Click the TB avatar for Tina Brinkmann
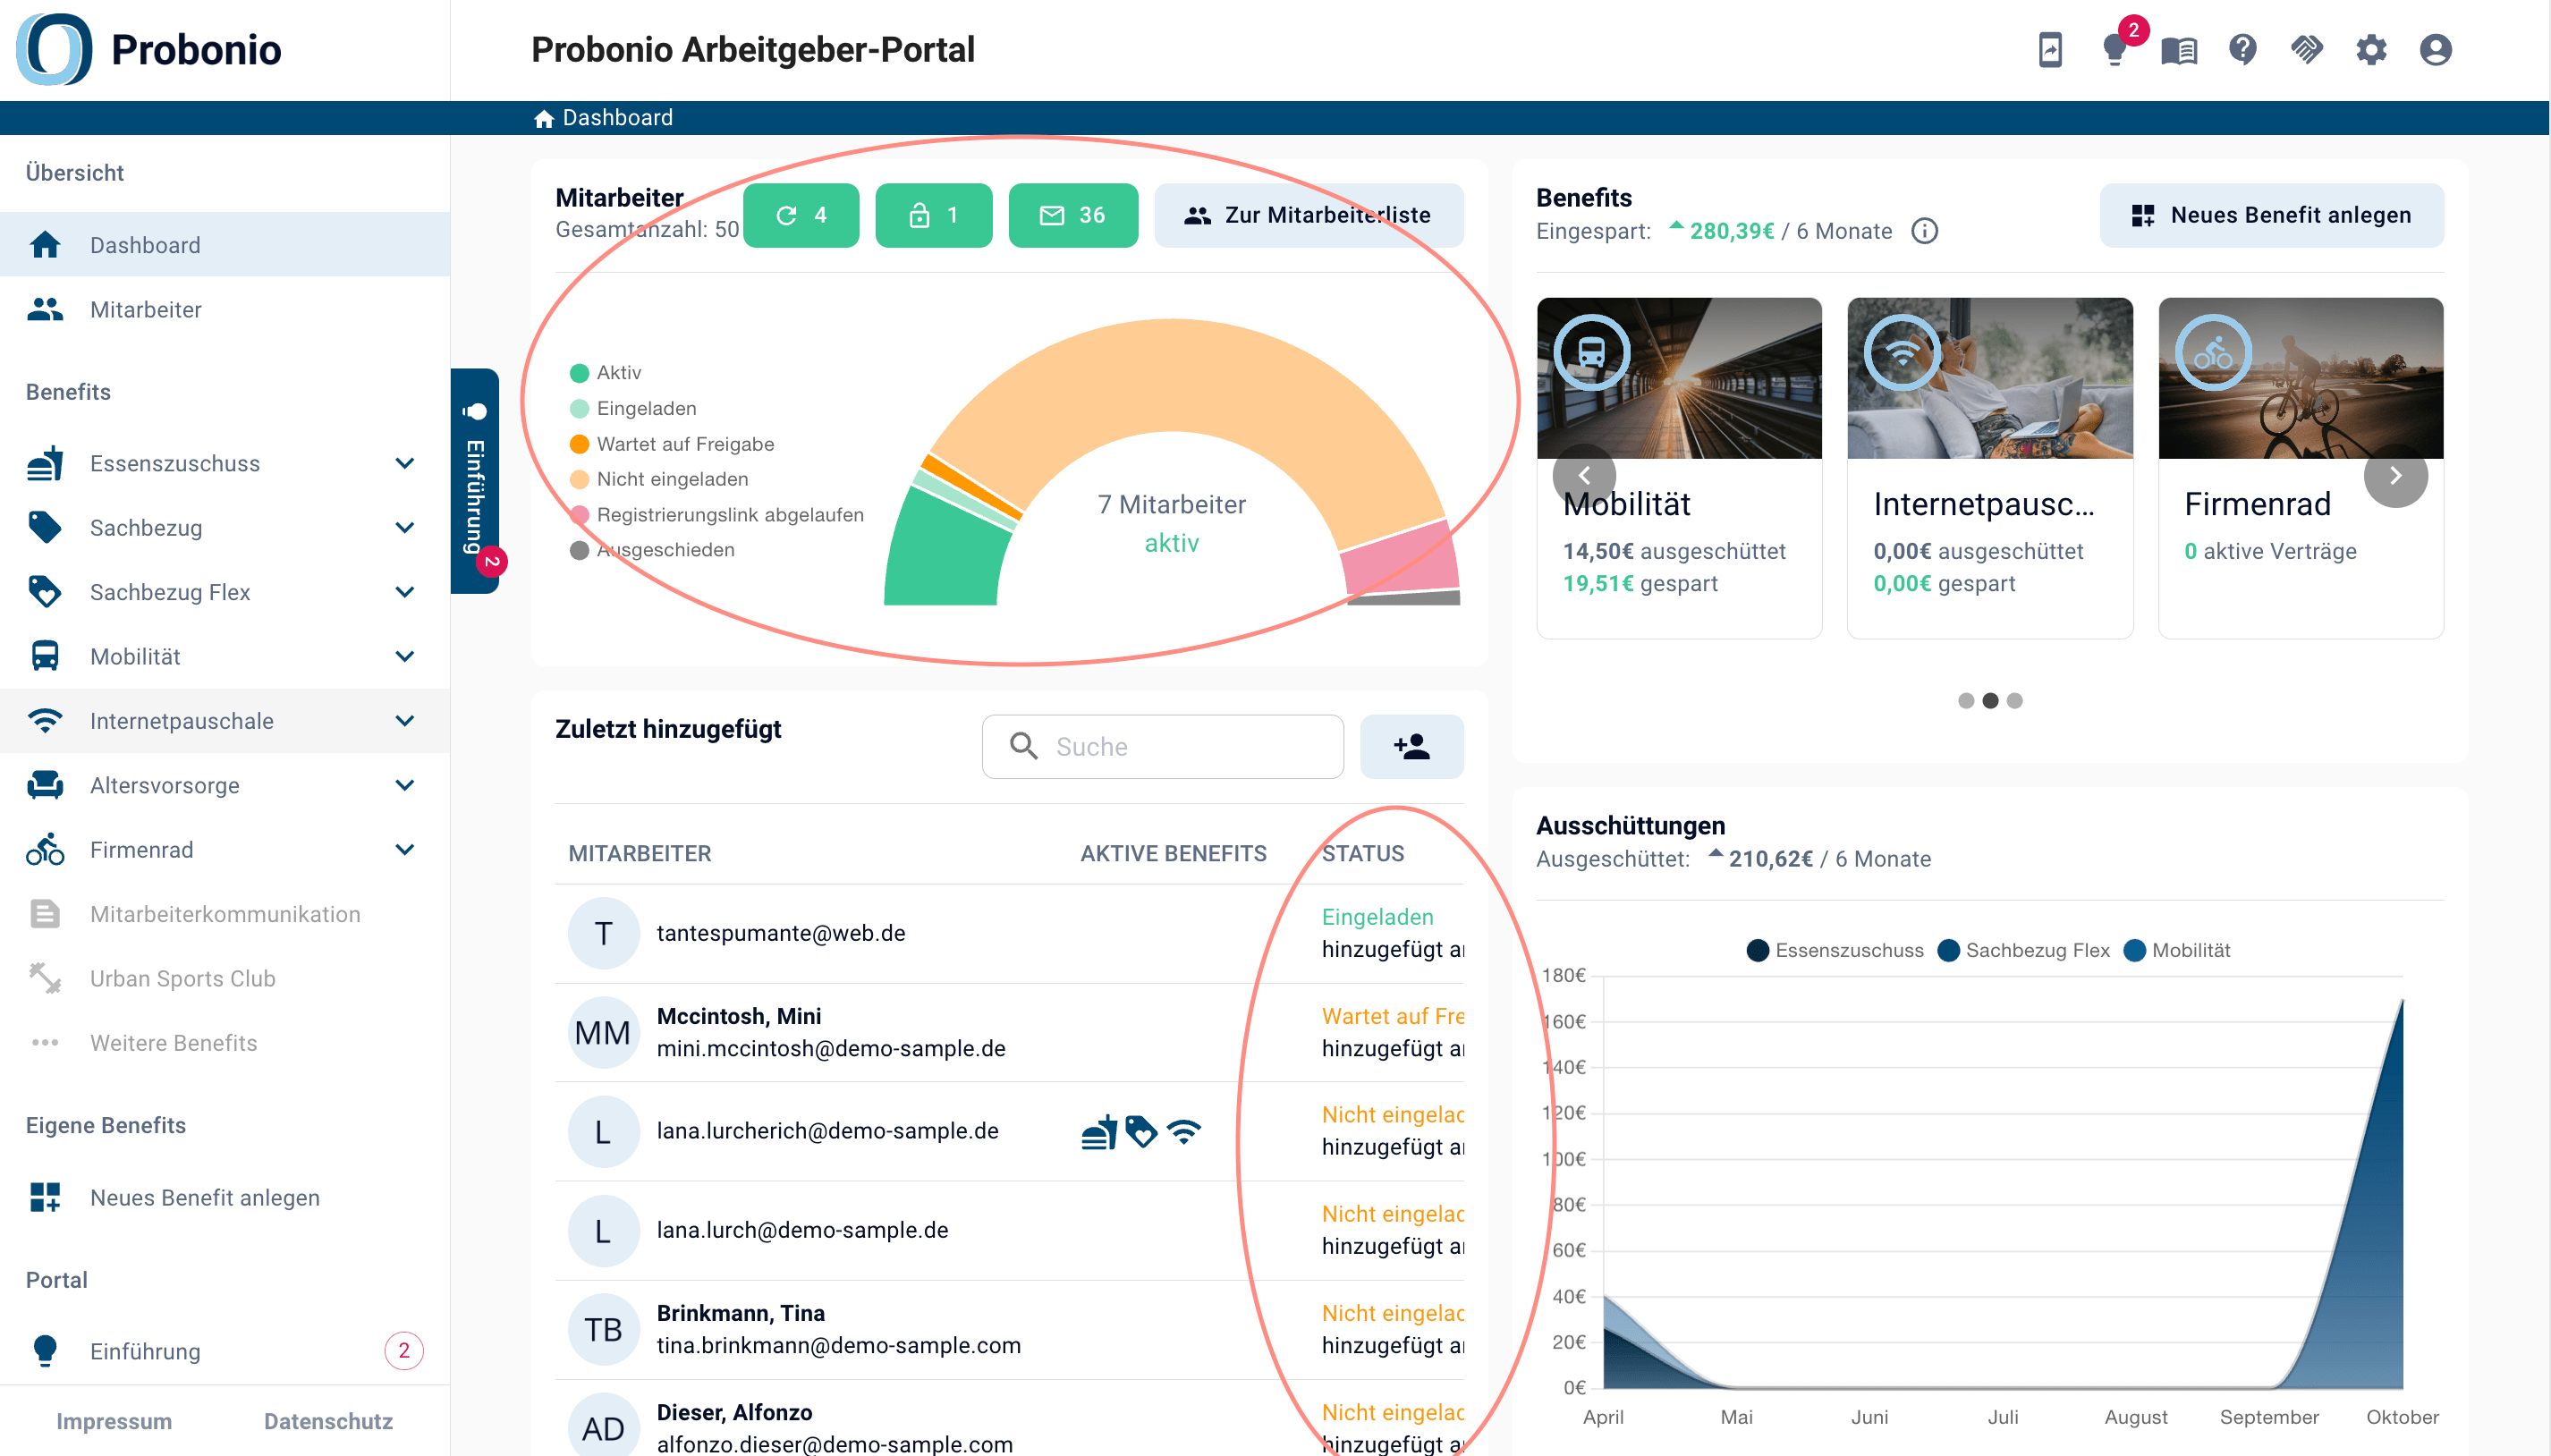Screen dimensions: 2551x1456 (x=603, y=1329)
